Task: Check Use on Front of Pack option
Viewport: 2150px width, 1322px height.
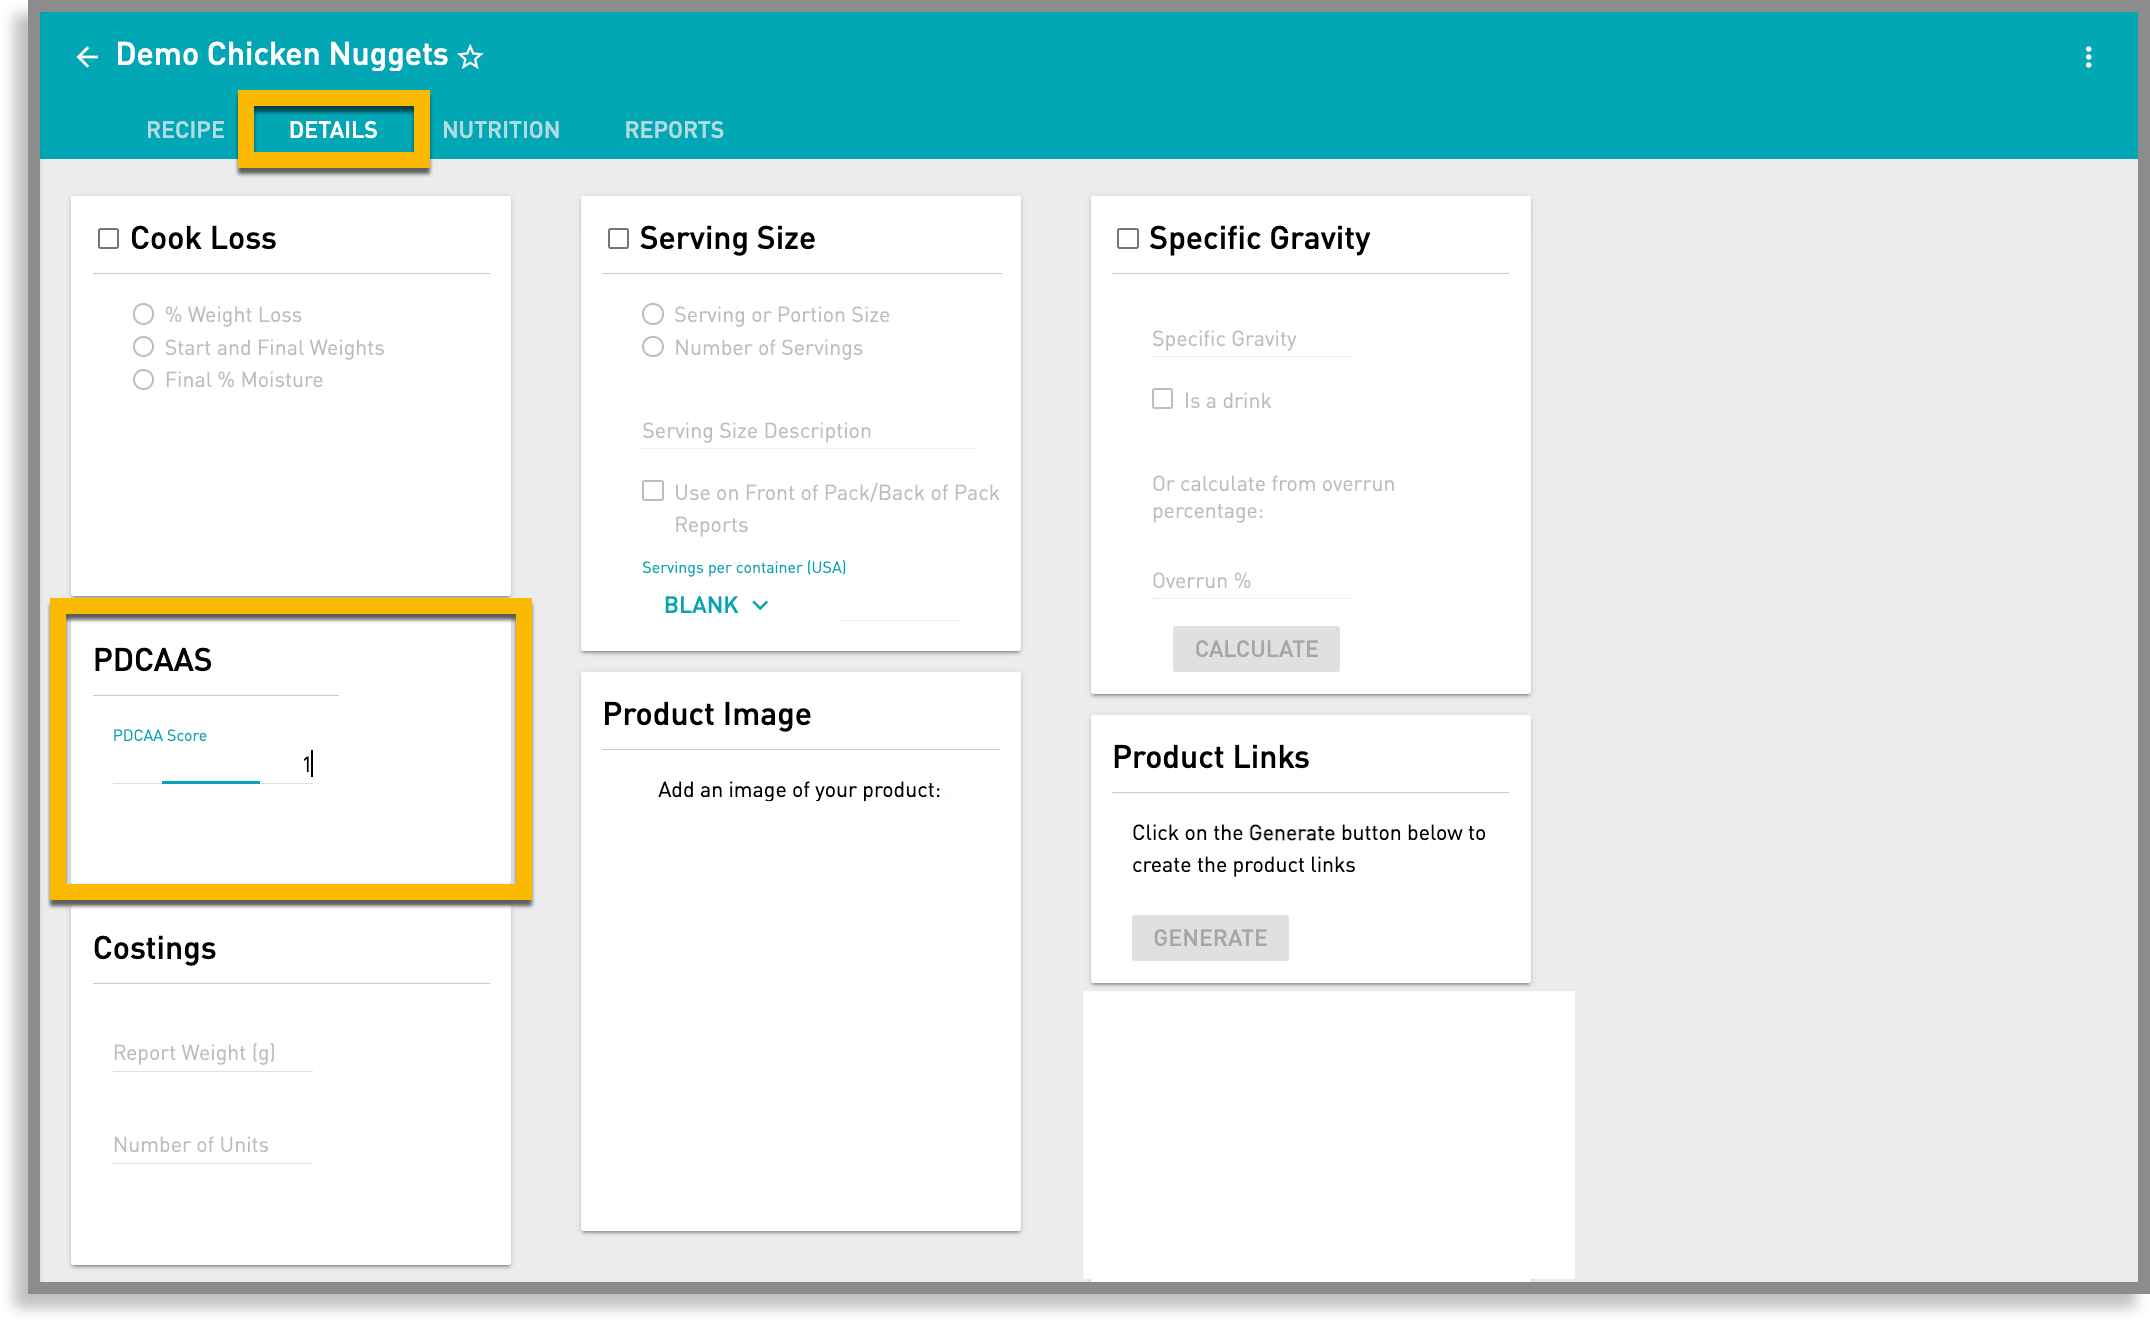Action: (x=653, y=491)
